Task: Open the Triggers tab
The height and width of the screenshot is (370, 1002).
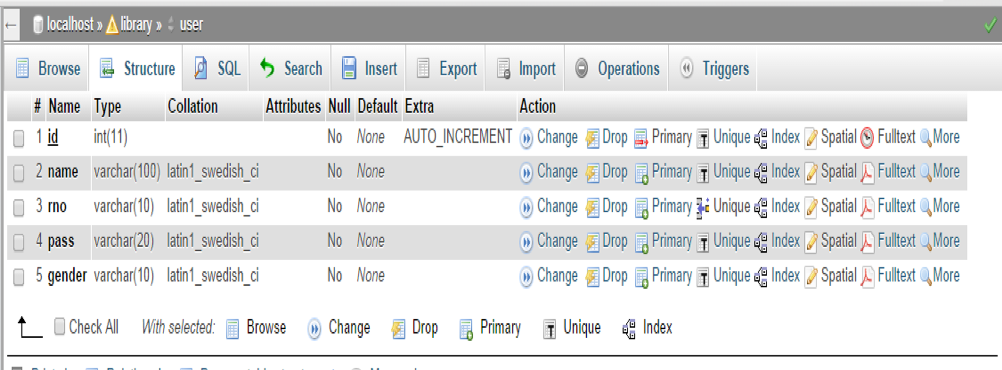Action: [714, 68]
